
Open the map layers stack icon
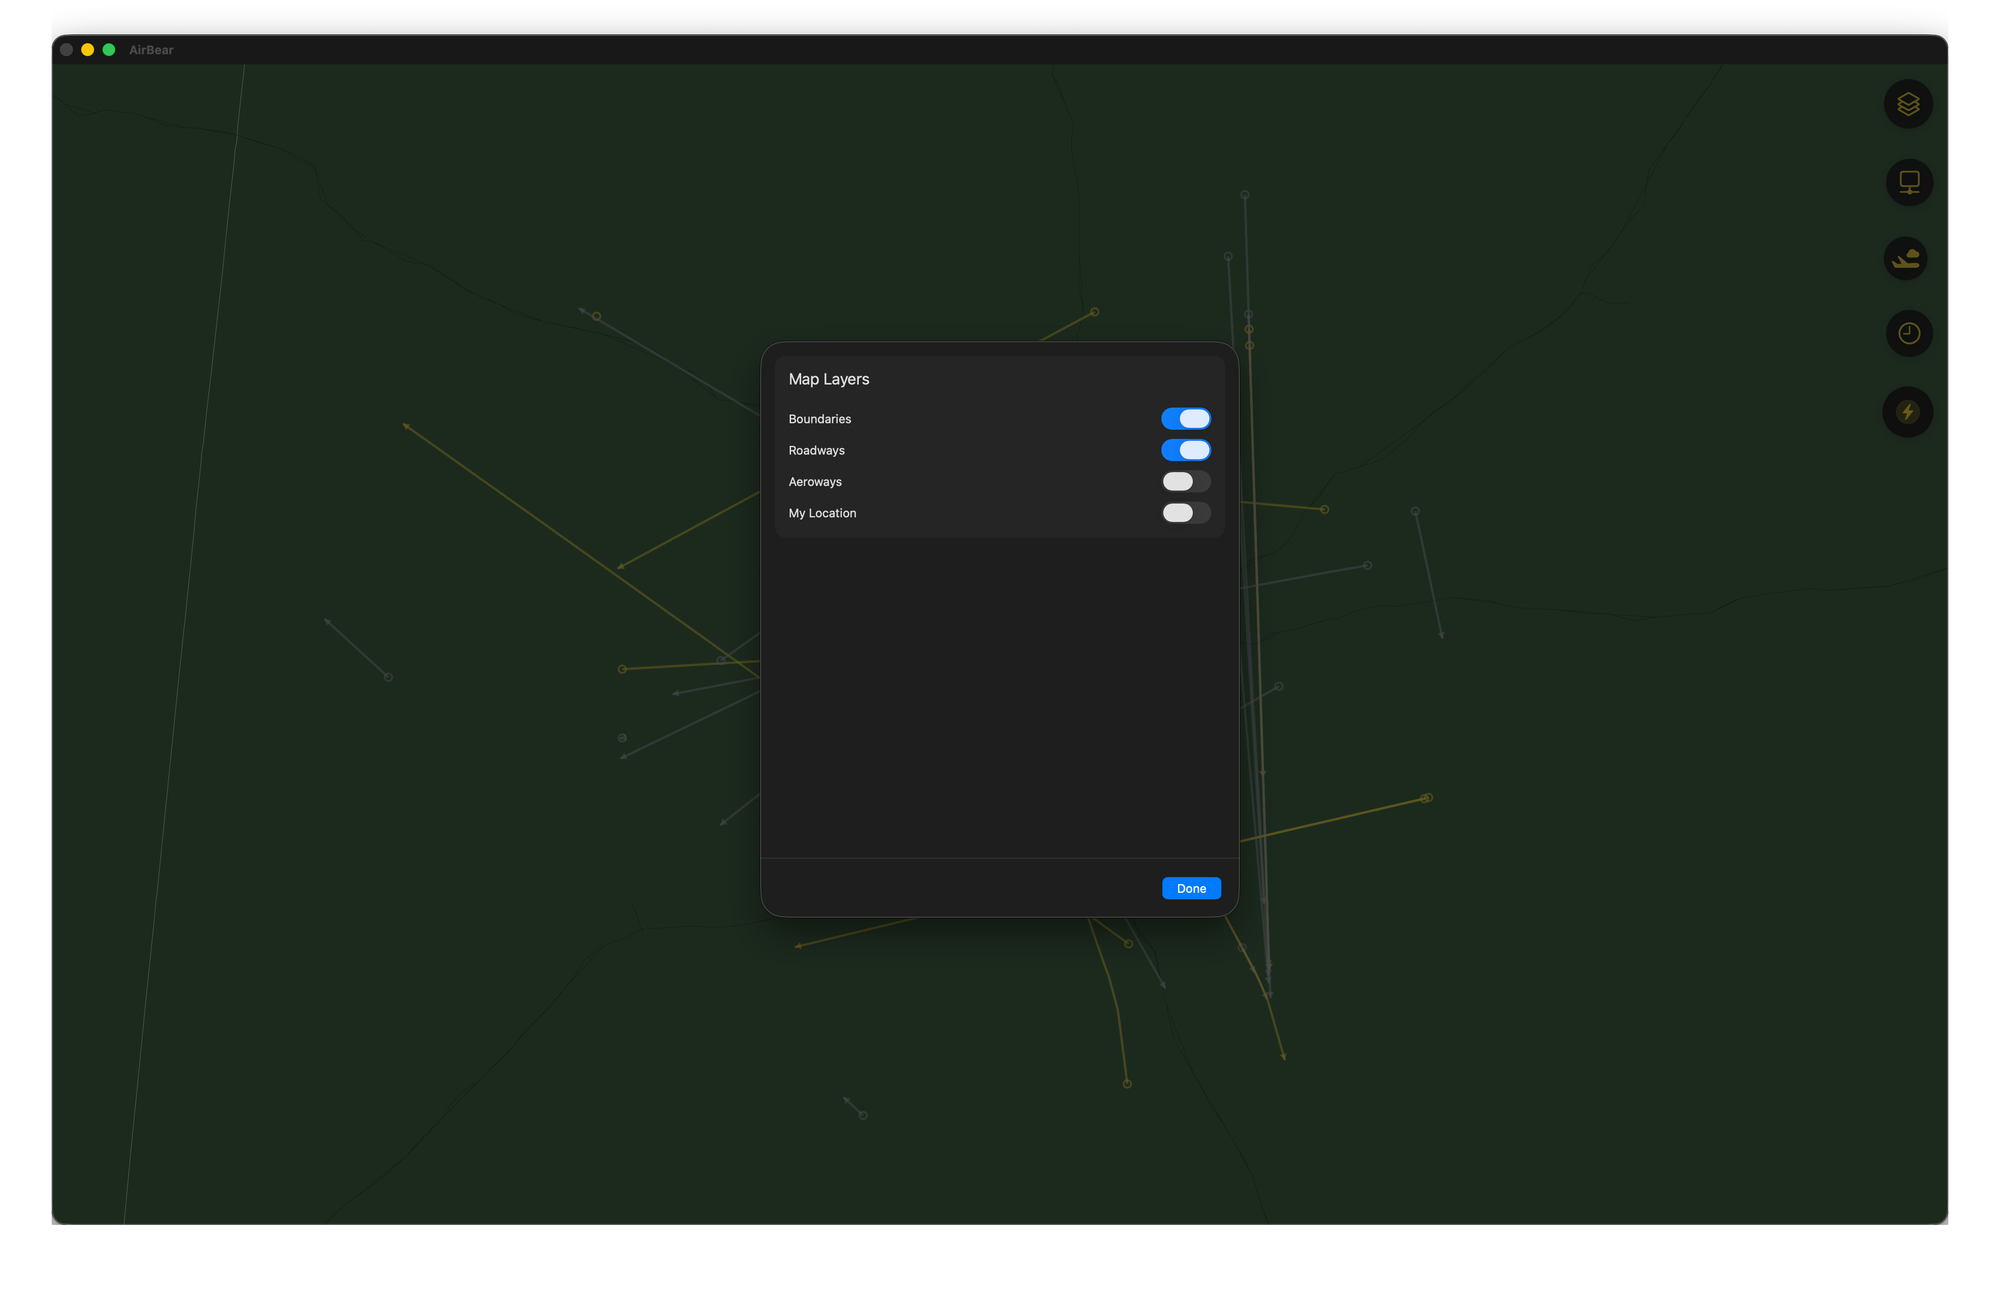tap(1908, 104)
